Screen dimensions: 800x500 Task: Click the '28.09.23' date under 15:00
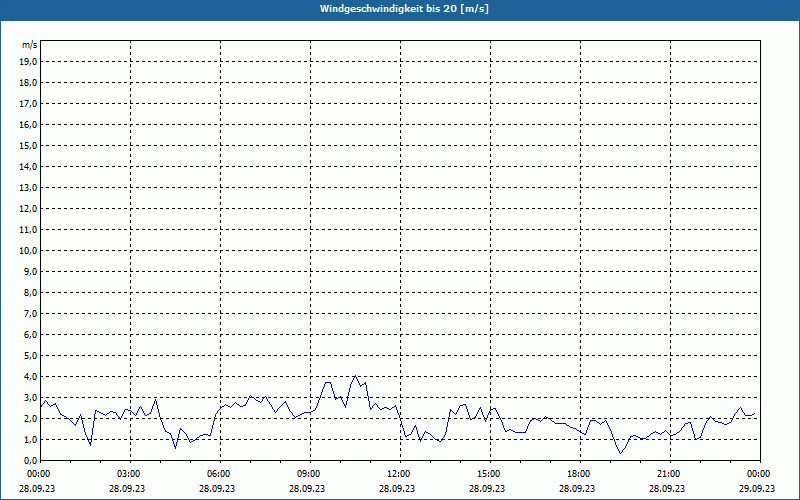486,488
